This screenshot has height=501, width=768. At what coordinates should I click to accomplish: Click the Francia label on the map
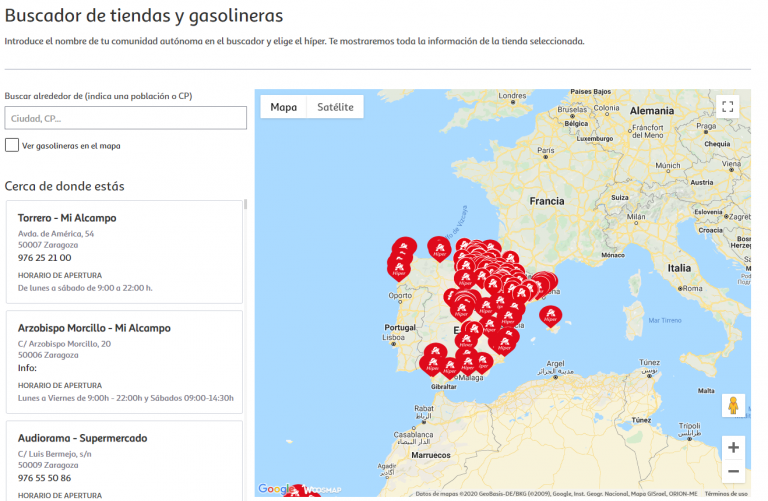click(547, 201)
